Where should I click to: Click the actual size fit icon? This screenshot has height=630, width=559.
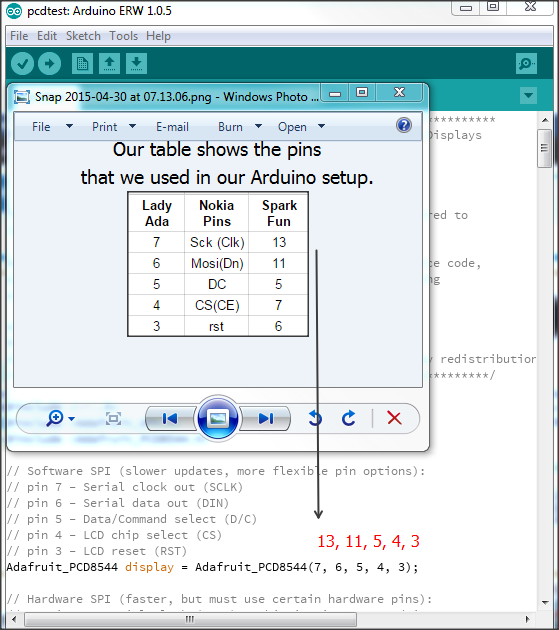tap(113, 419)
